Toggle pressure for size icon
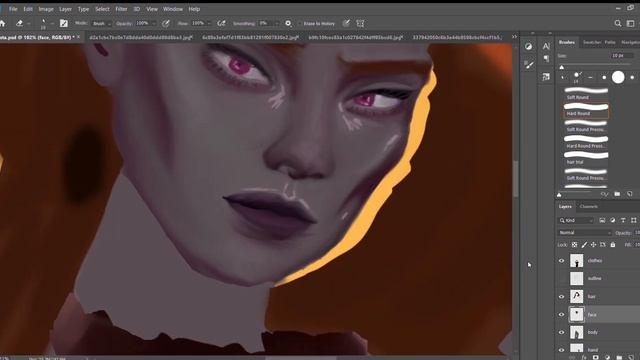The height and width of the screenshot is (360, 640). coord(346,24)
